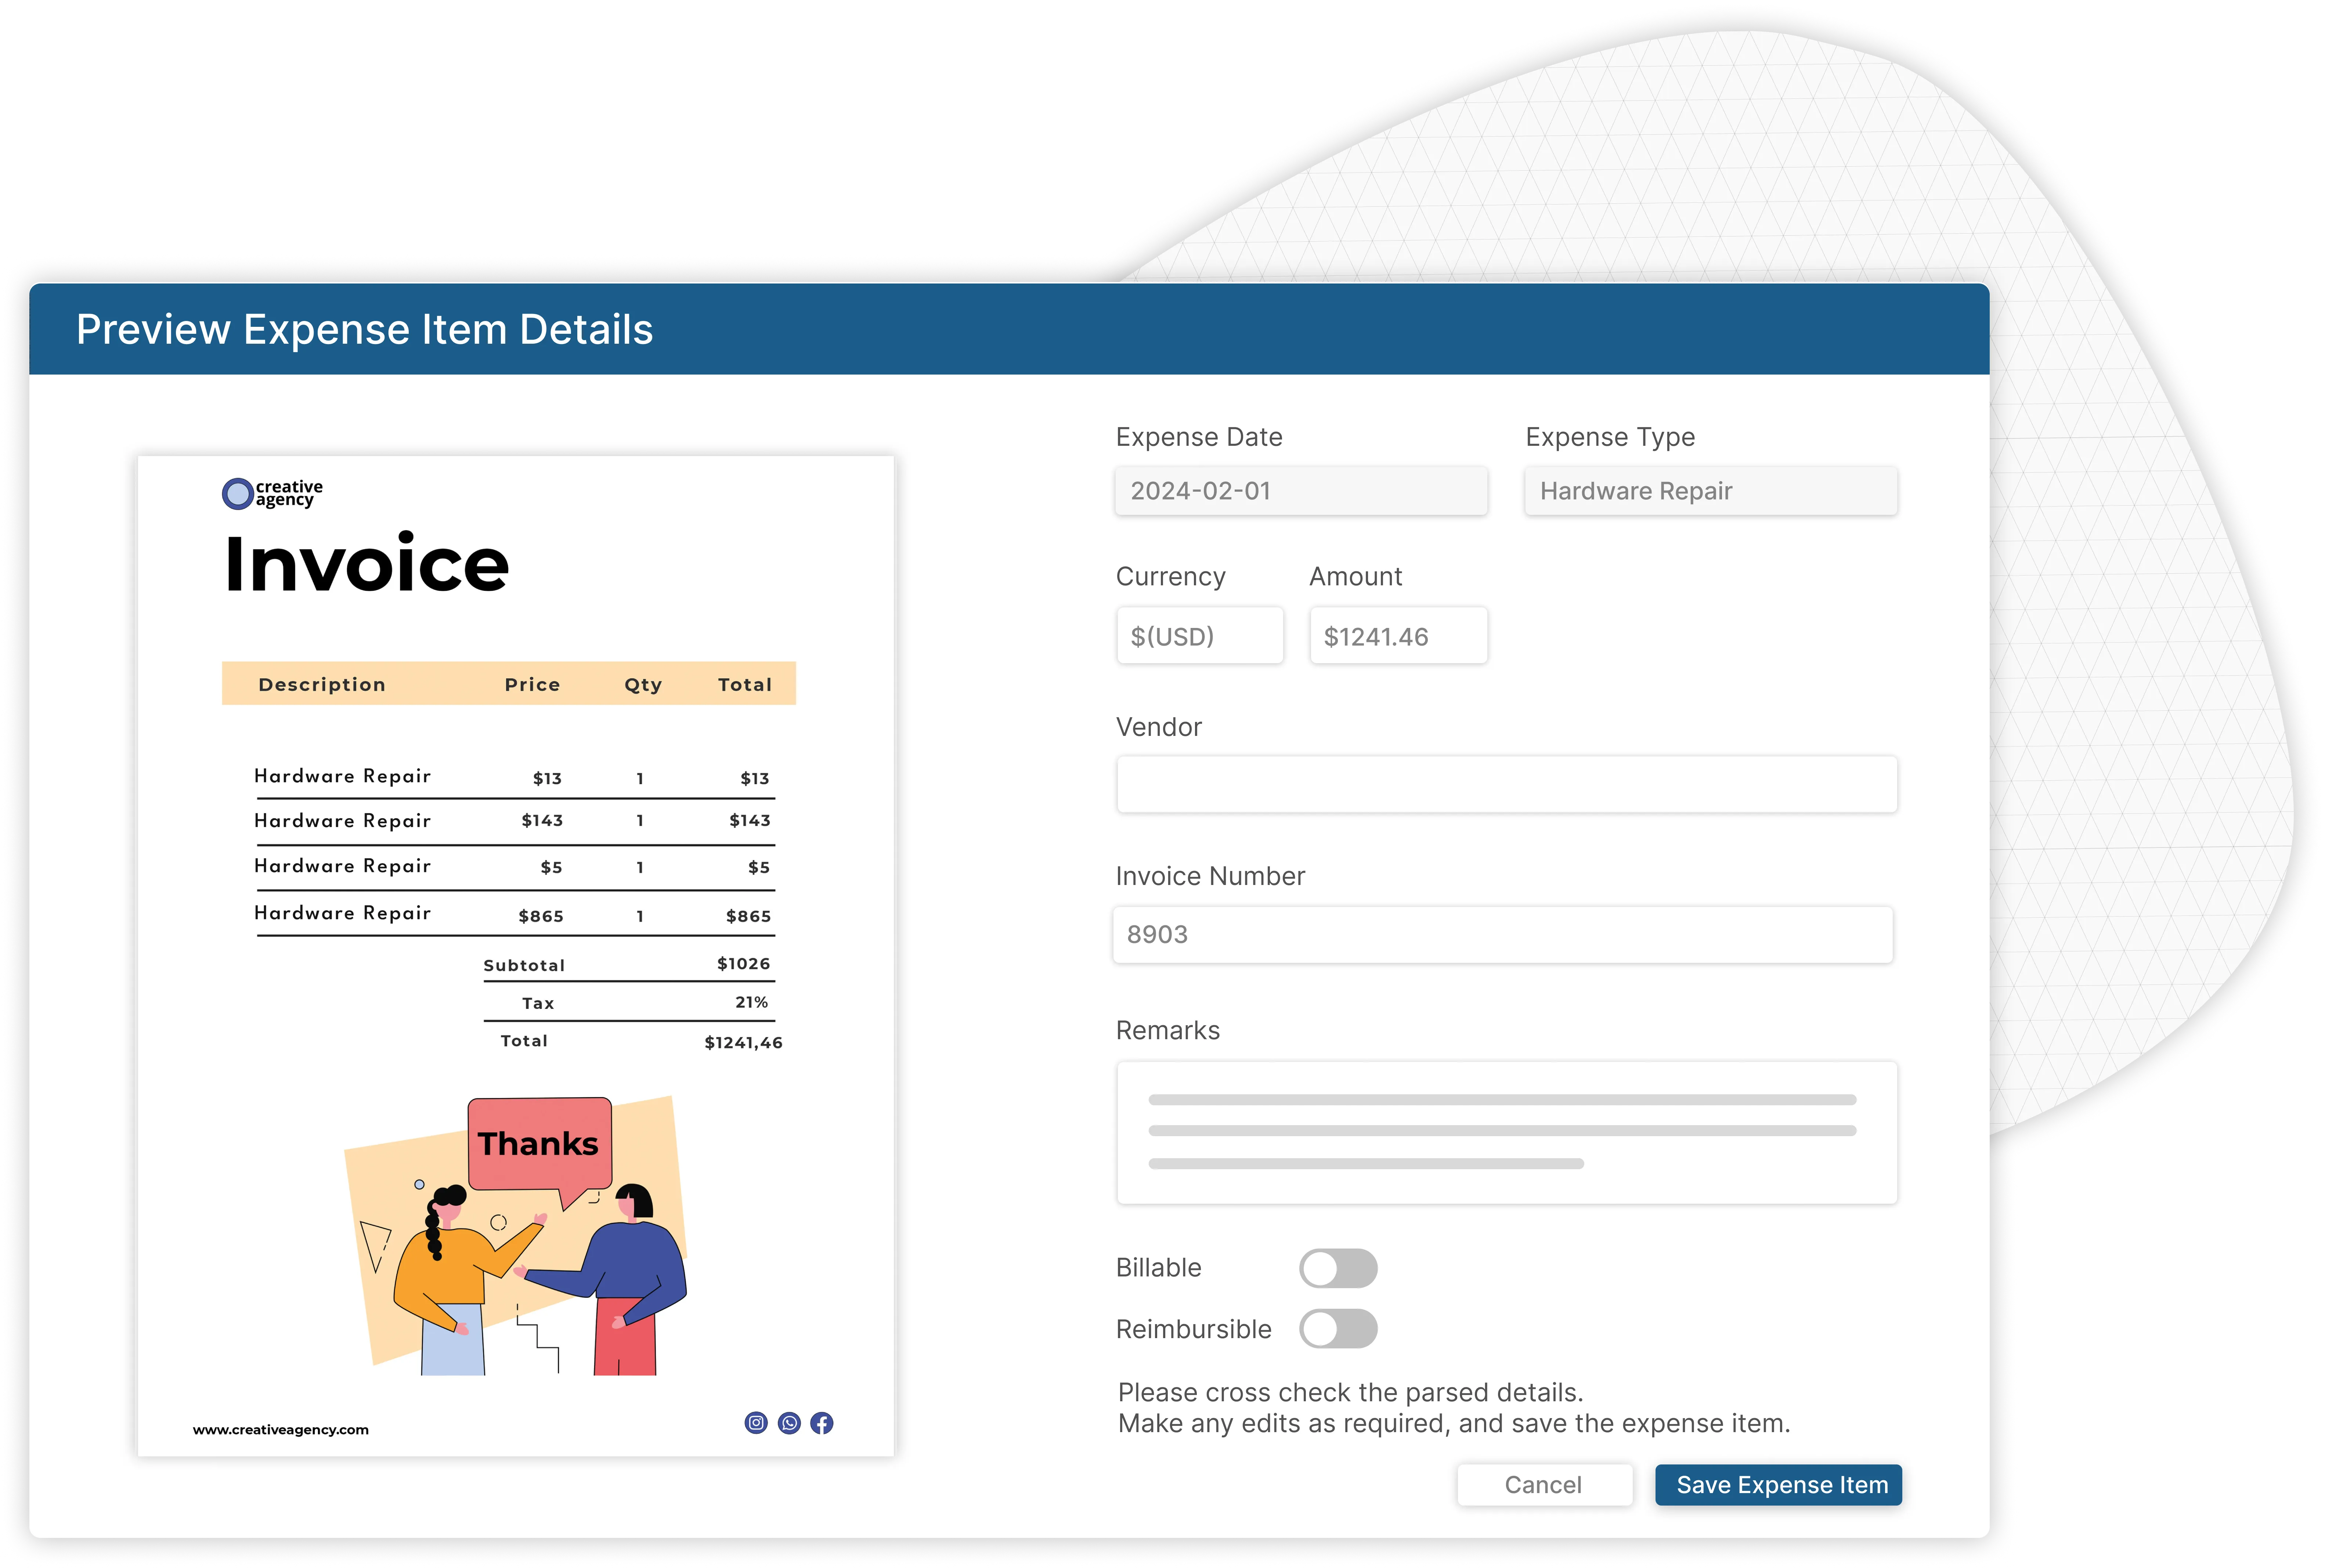This screenshot has width=2325, height=1568.
Task: Click the Description column header
Action: pyautogui.click(x=322, y=684)
